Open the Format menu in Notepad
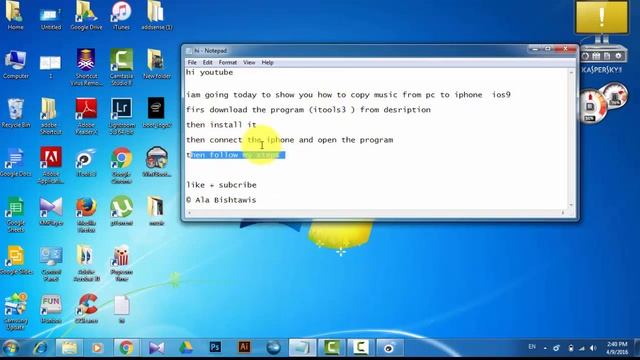 228,62
